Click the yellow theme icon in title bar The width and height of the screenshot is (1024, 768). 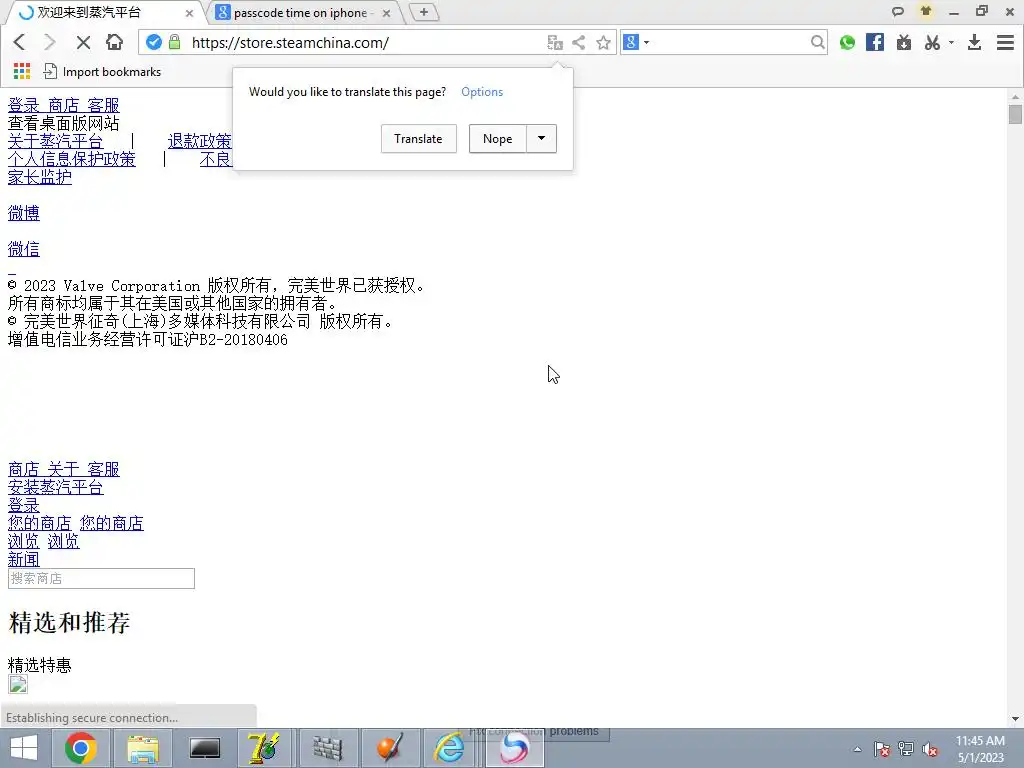[x=925, y=11]
